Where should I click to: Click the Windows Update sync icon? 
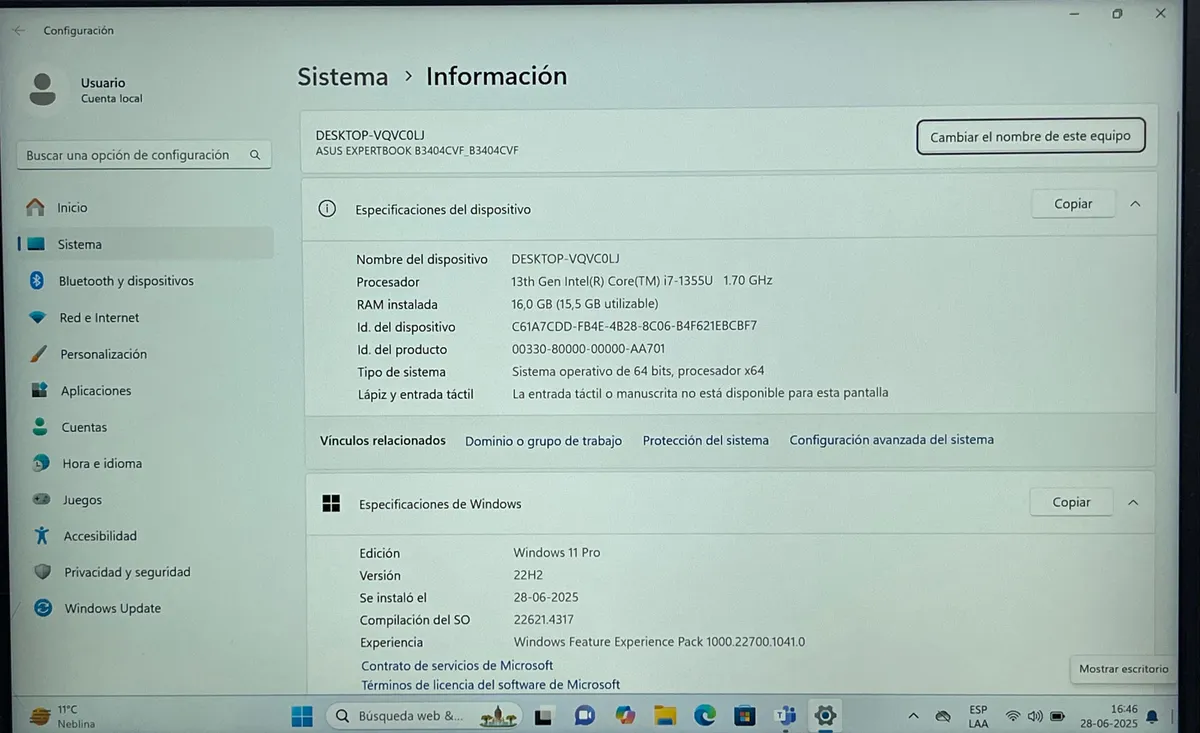43,608
